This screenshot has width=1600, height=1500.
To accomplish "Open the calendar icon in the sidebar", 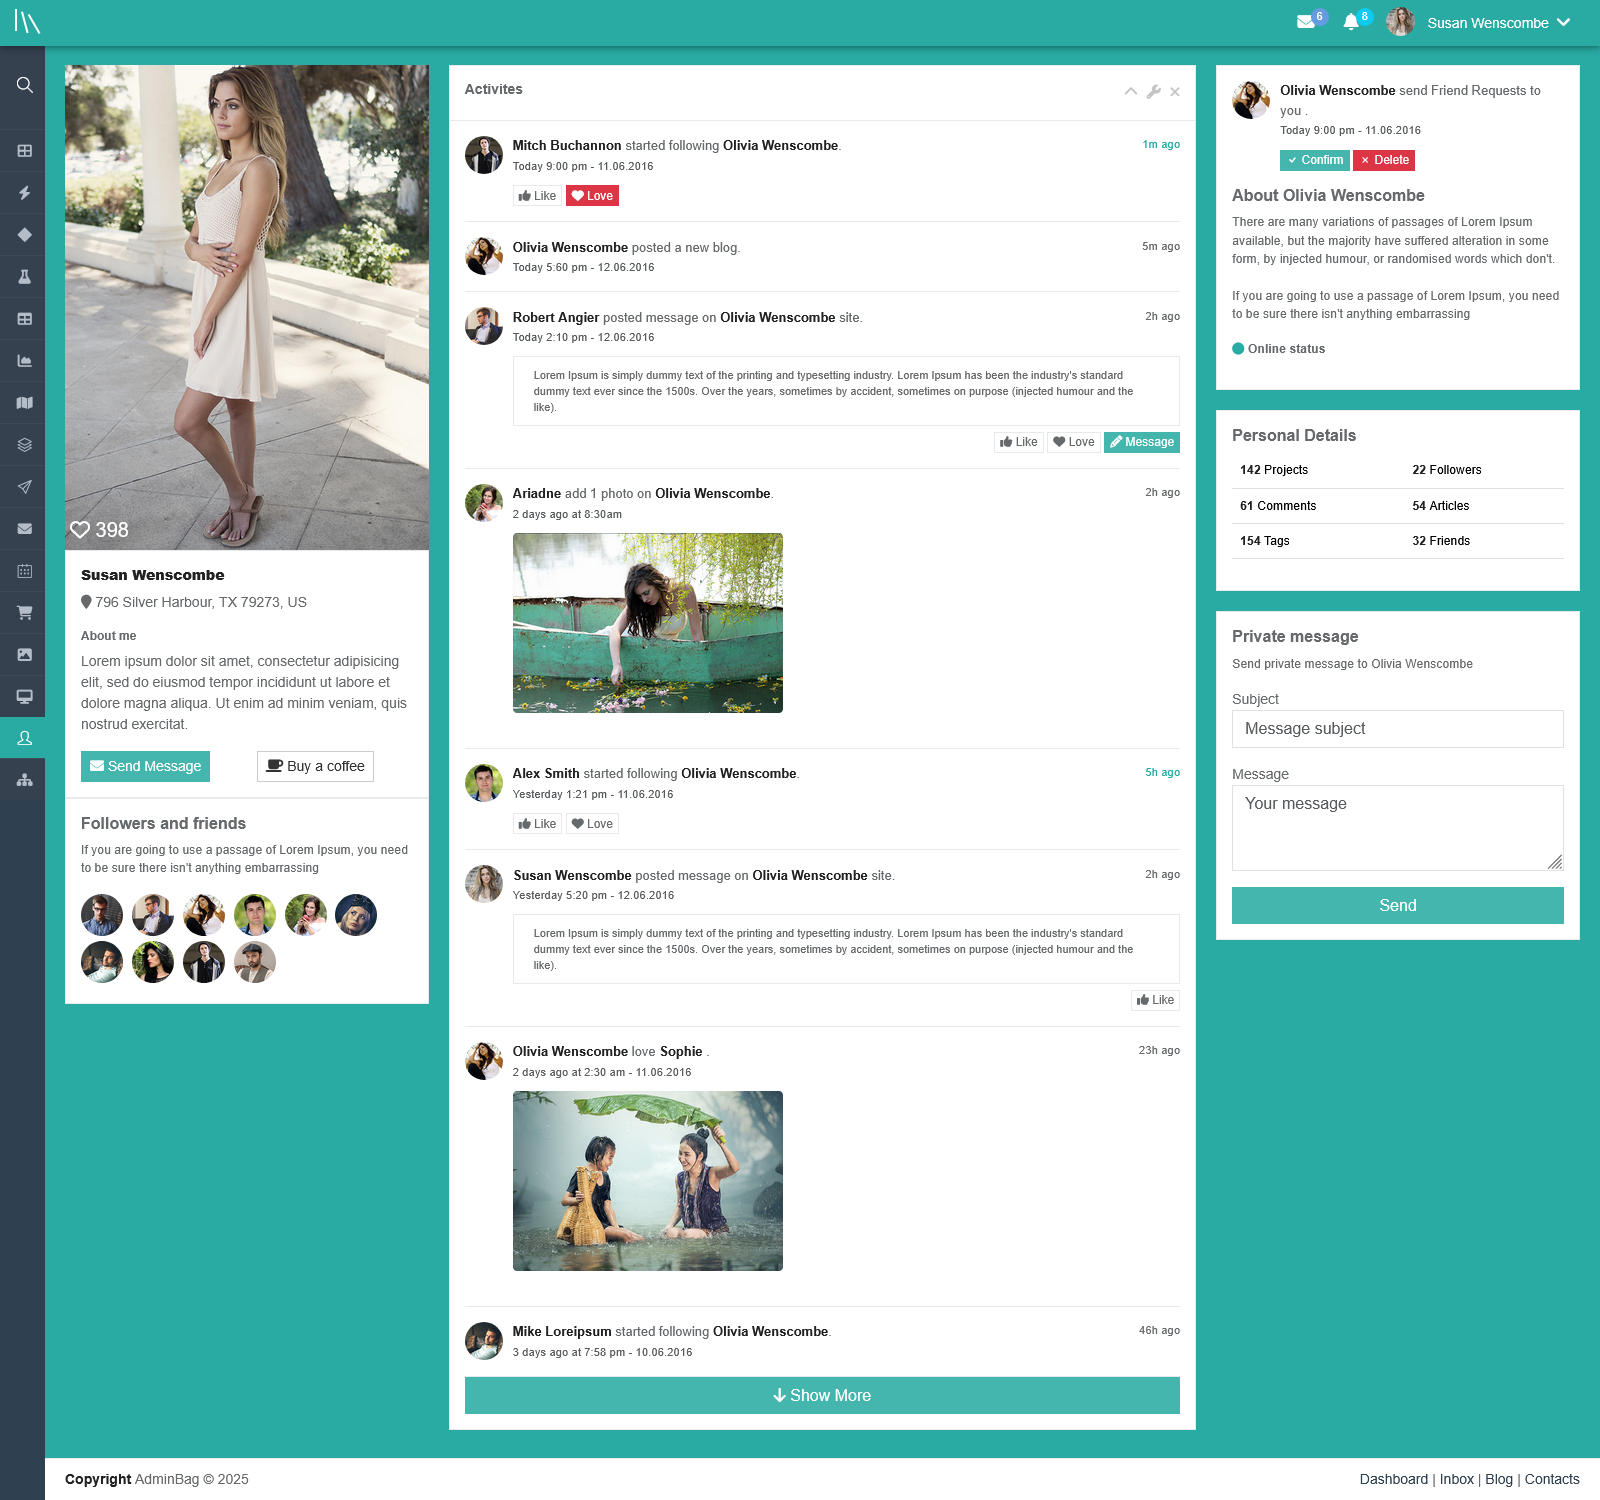I will (25, 571).
